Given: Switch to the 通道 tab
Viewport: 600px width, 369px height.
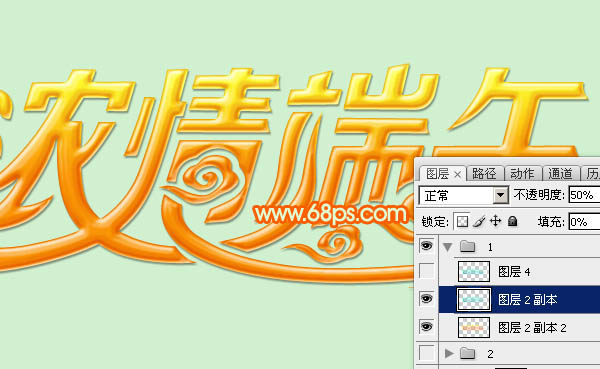Looking at the screenshot, I should [x=560, y=174].
